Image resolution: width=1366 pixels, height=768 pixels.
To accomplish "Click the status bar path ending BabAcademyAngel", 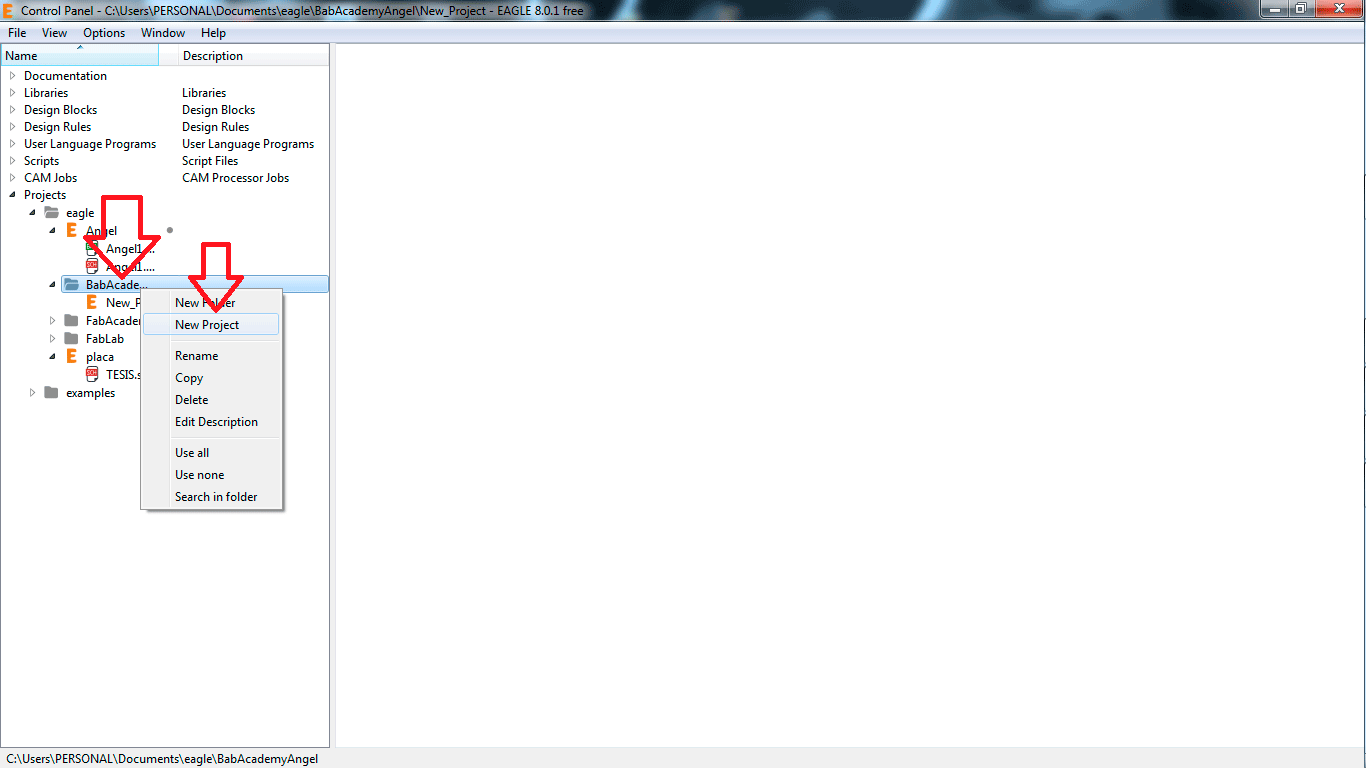I will tap(162, 759).
